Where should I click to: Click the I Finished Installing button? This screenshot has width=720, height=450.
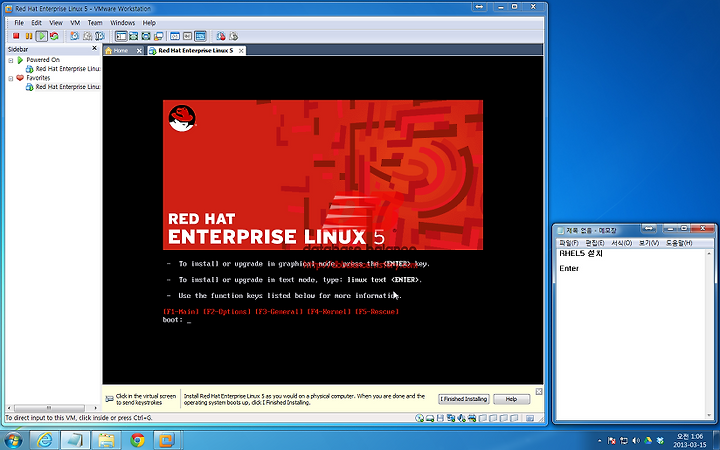[x=464, y=399]
